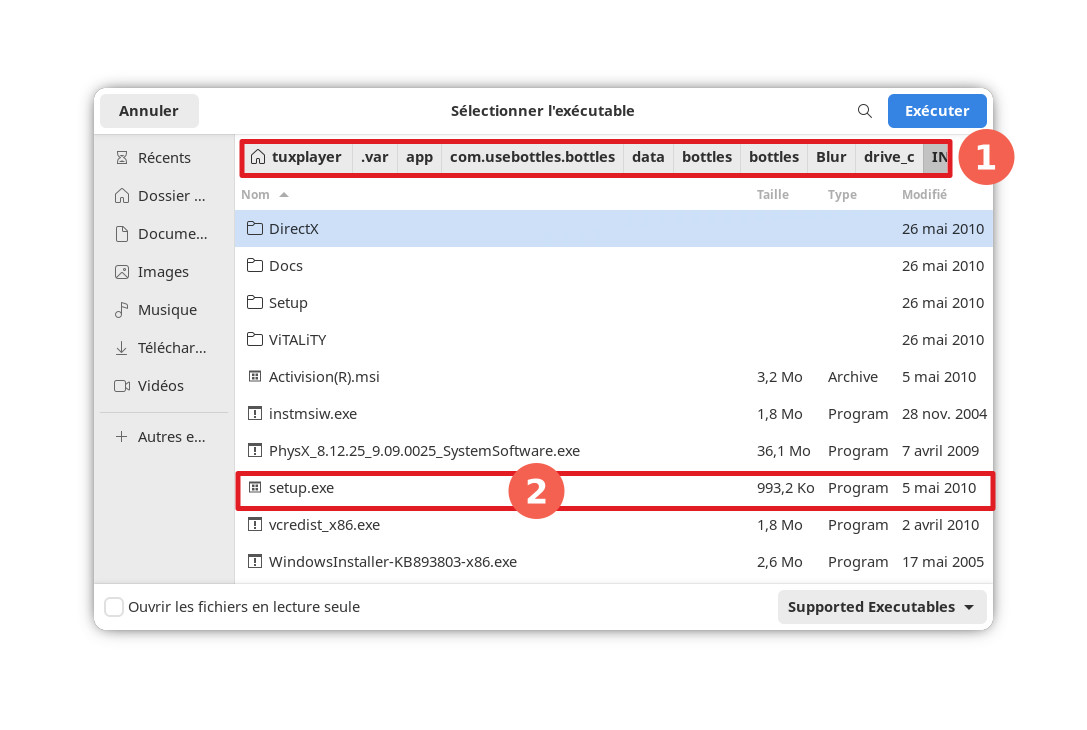The width and height of the screenshot is (1087, 730).
Task: Select PhysX SystemSoftware executable file
Action: point(424,451)
